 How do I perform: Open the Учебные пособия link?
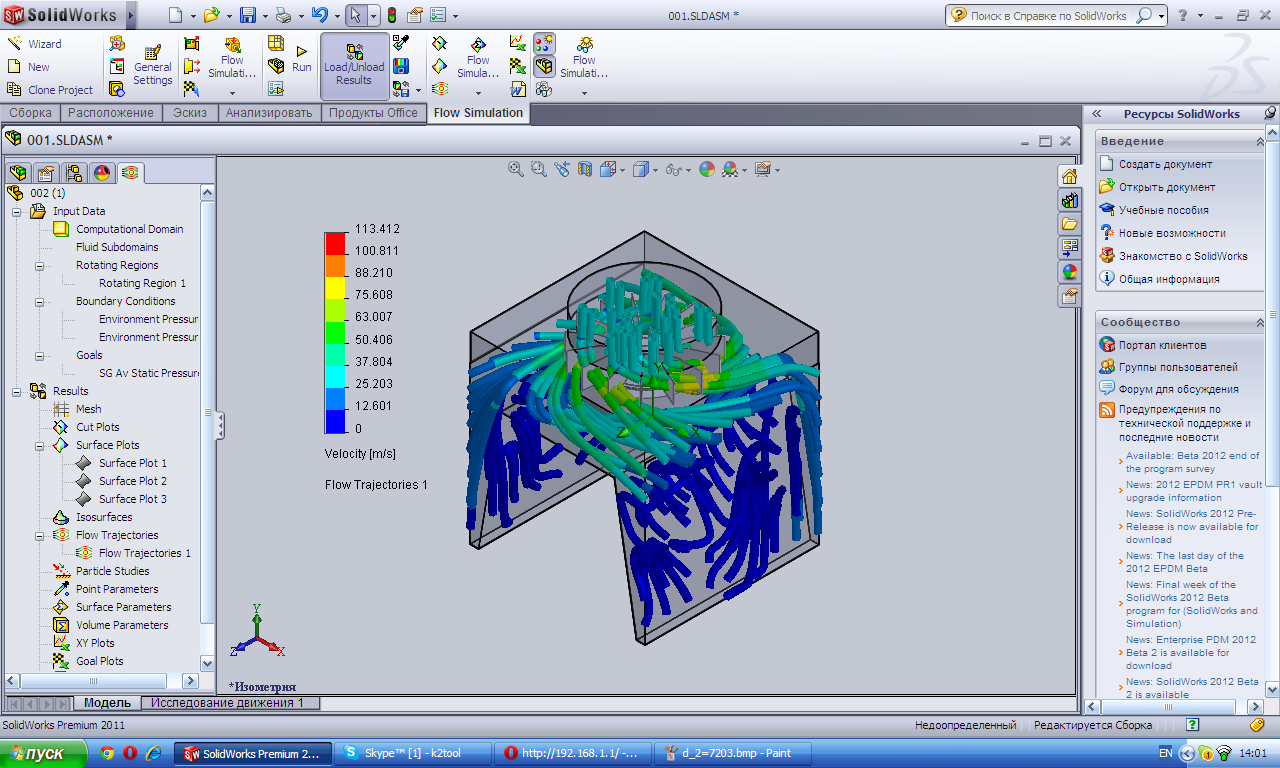(x=1163, y=210)
